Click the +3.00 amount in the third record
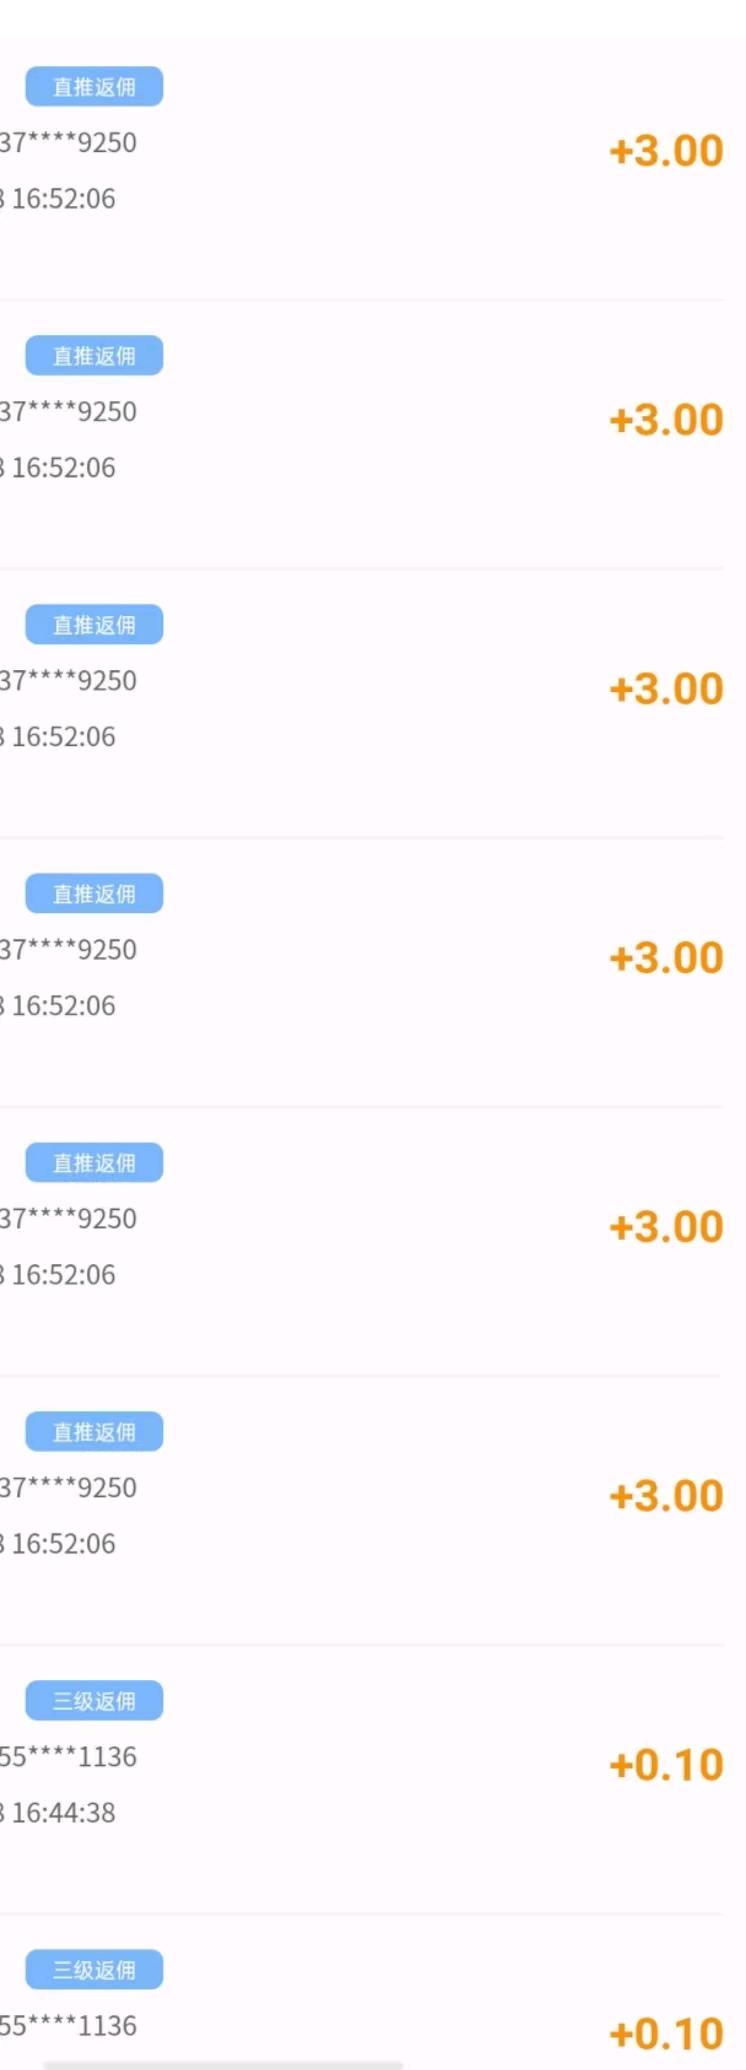This screenshot has width=746, height=2070. pos(666,689)
